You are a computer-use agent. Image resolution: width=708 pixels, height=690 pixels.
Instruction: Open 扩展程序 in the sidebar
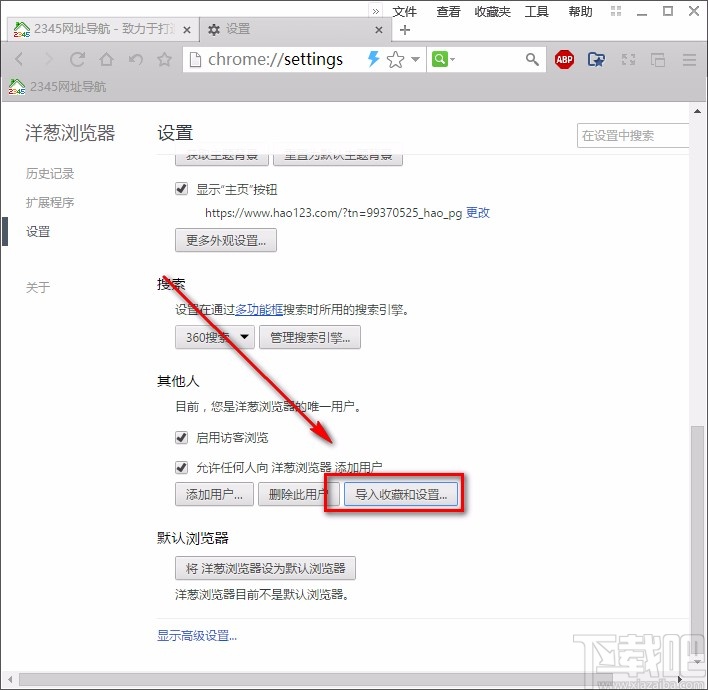click(x=50, y=202)
